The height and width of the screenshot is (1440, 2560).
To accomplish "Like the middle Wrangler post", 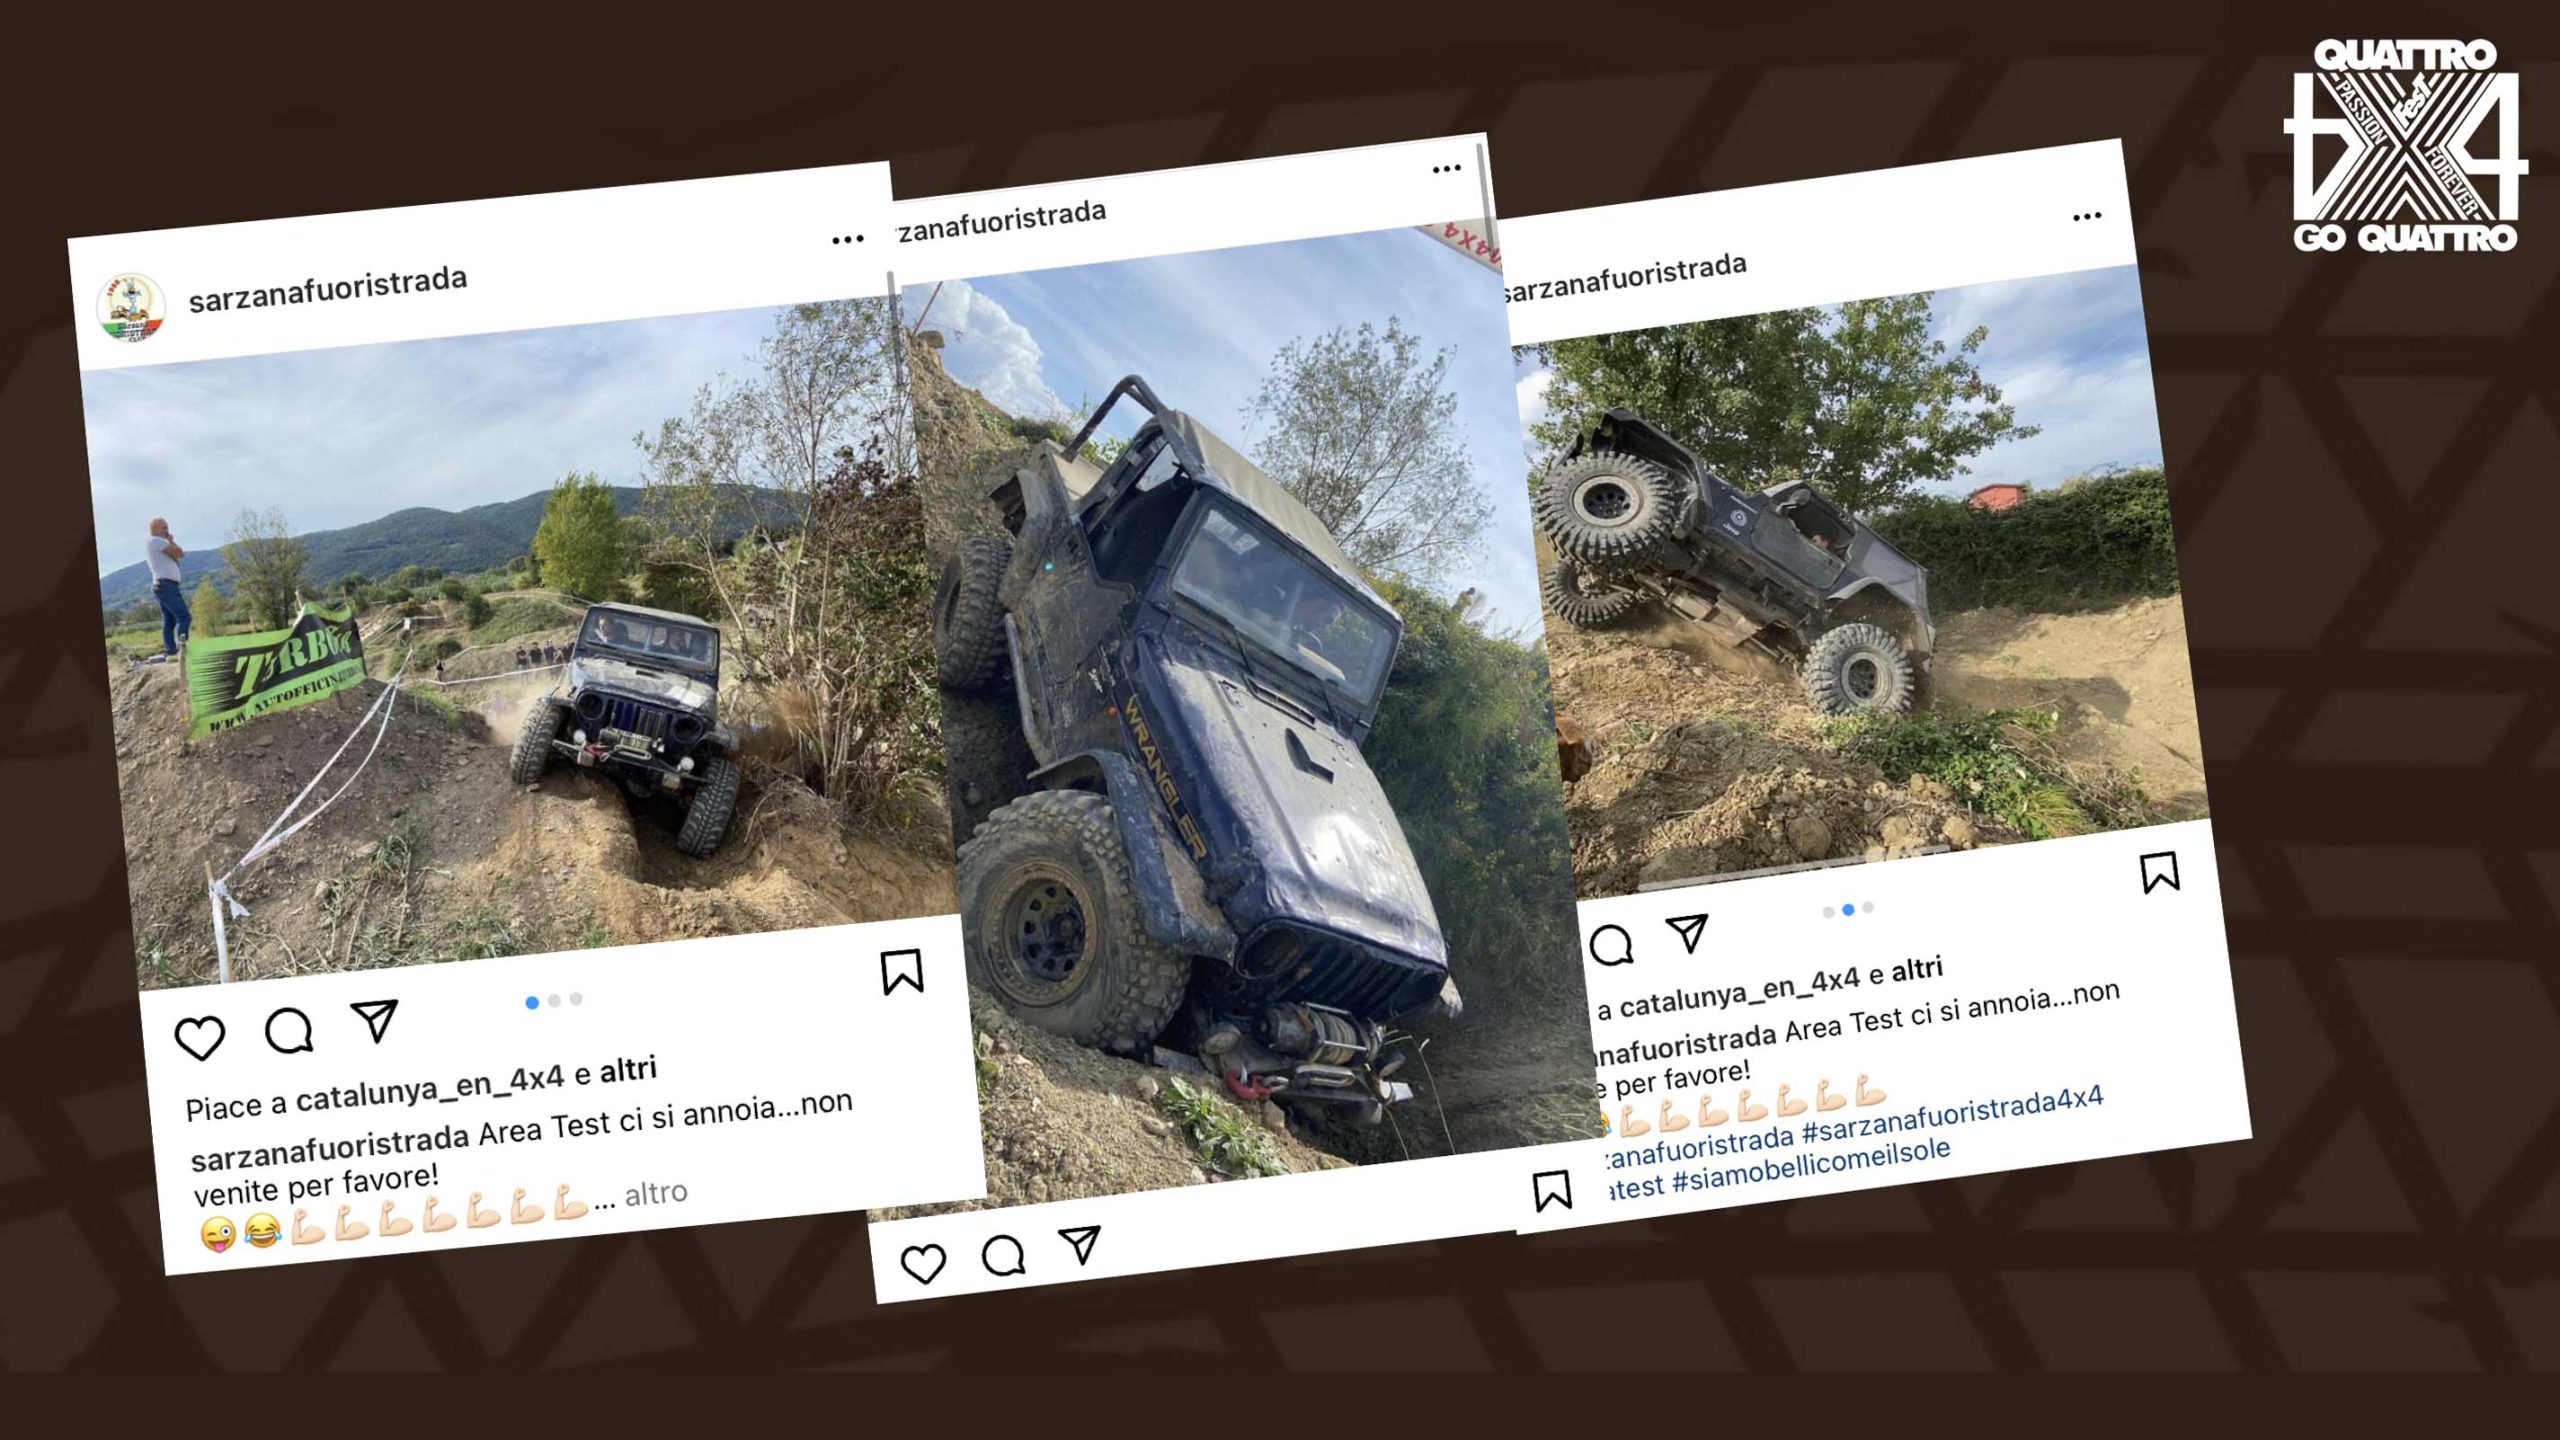I will pos(923,1264).
